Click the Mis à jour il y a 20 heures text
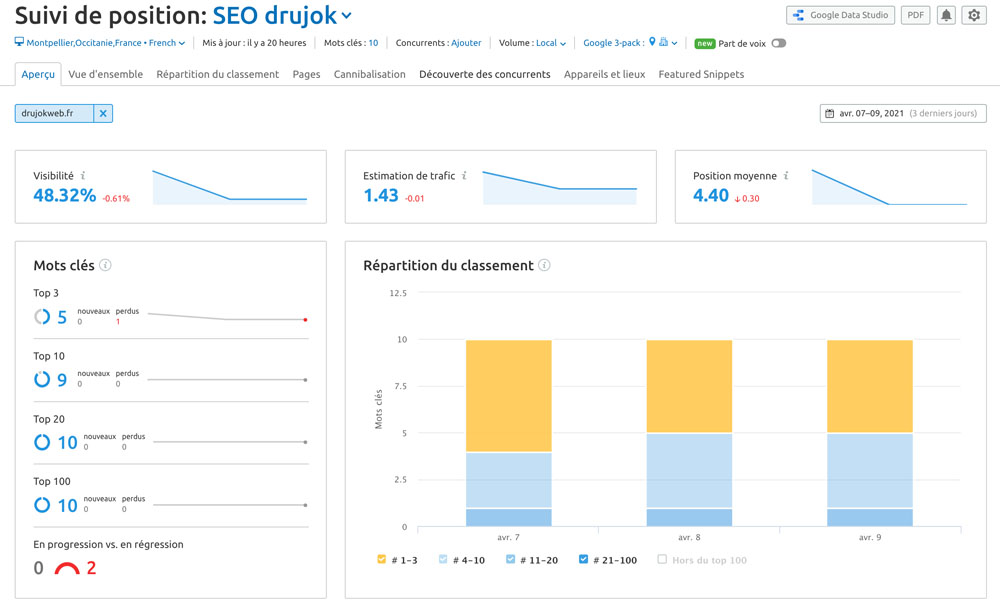This screenshot has height=611, width=1000. [x=254, y=43]
